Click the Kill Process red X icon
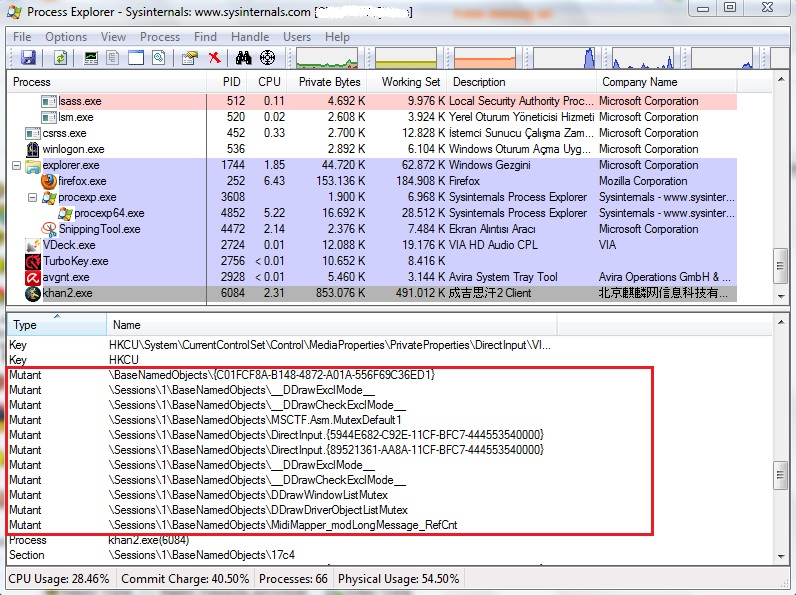 [x=214, y=58]
